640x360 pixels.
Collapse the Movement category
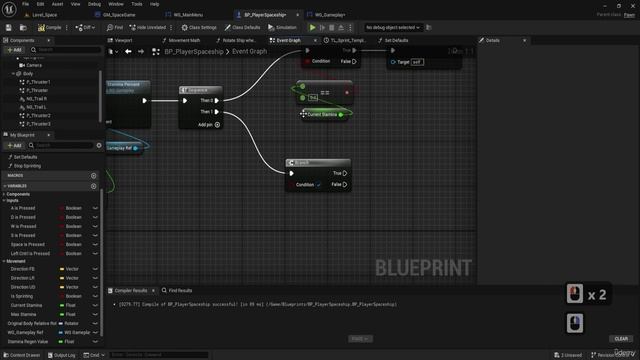tap(4, 261)
